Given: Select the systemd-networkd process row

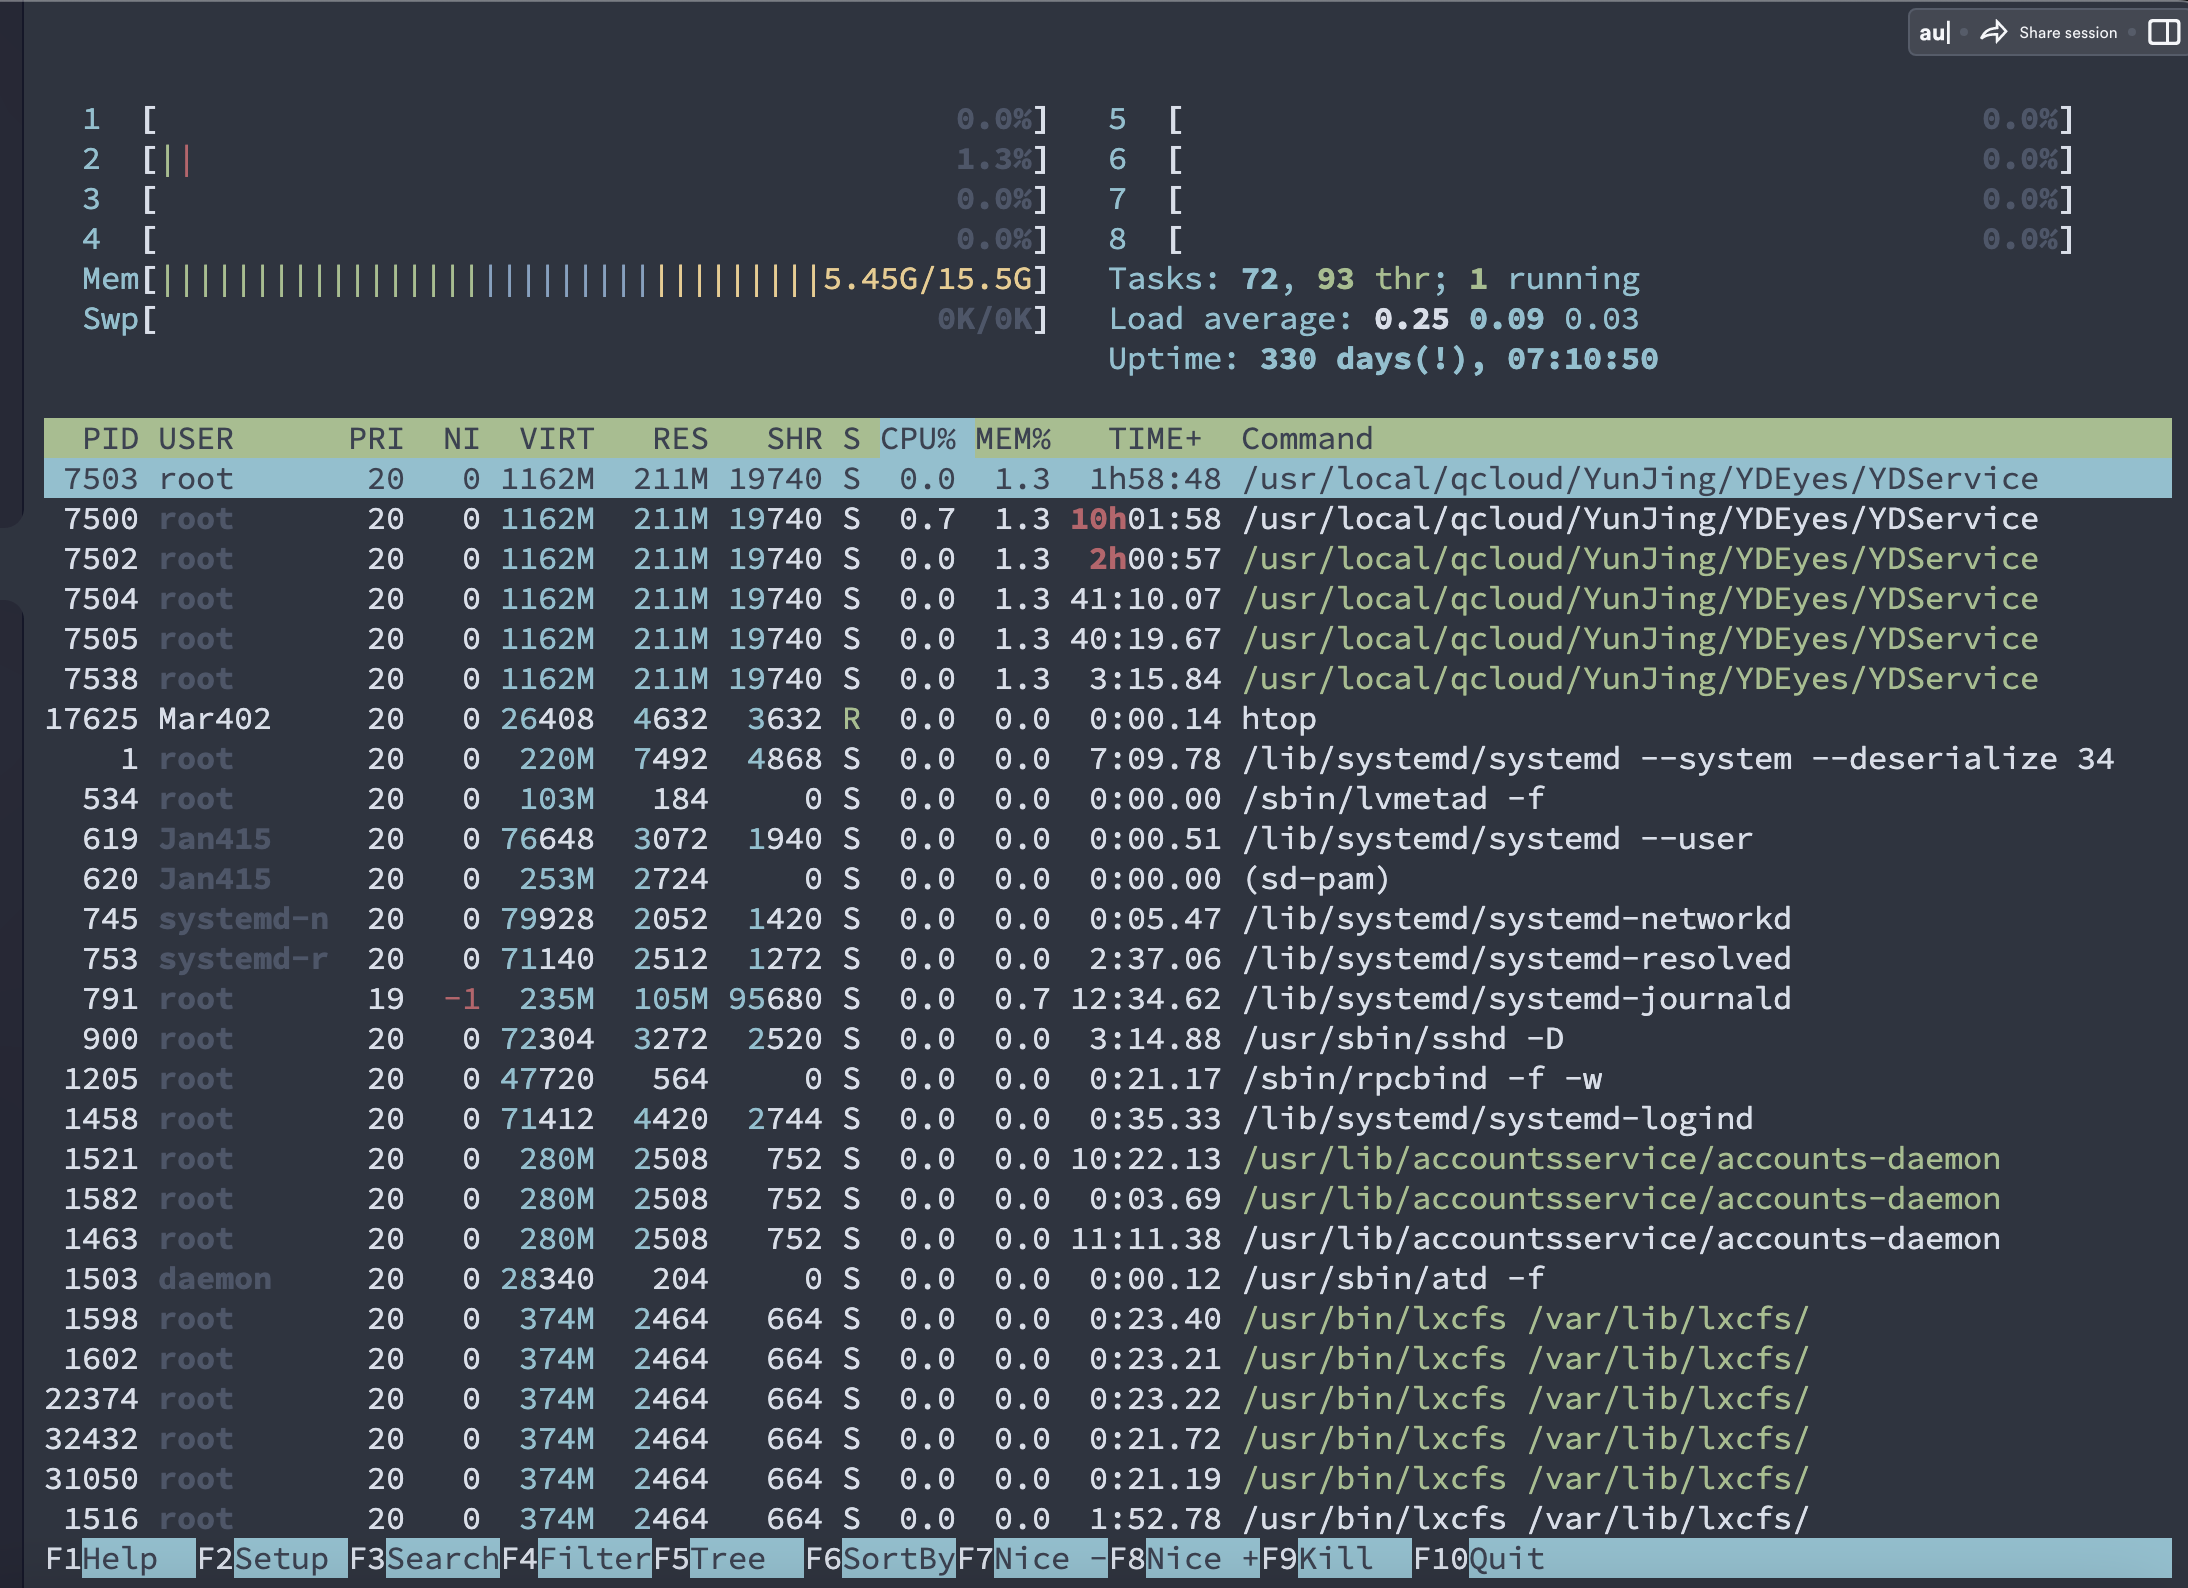Looking at the screenshot, I should pyautogui.click(x=1108, y=918).
